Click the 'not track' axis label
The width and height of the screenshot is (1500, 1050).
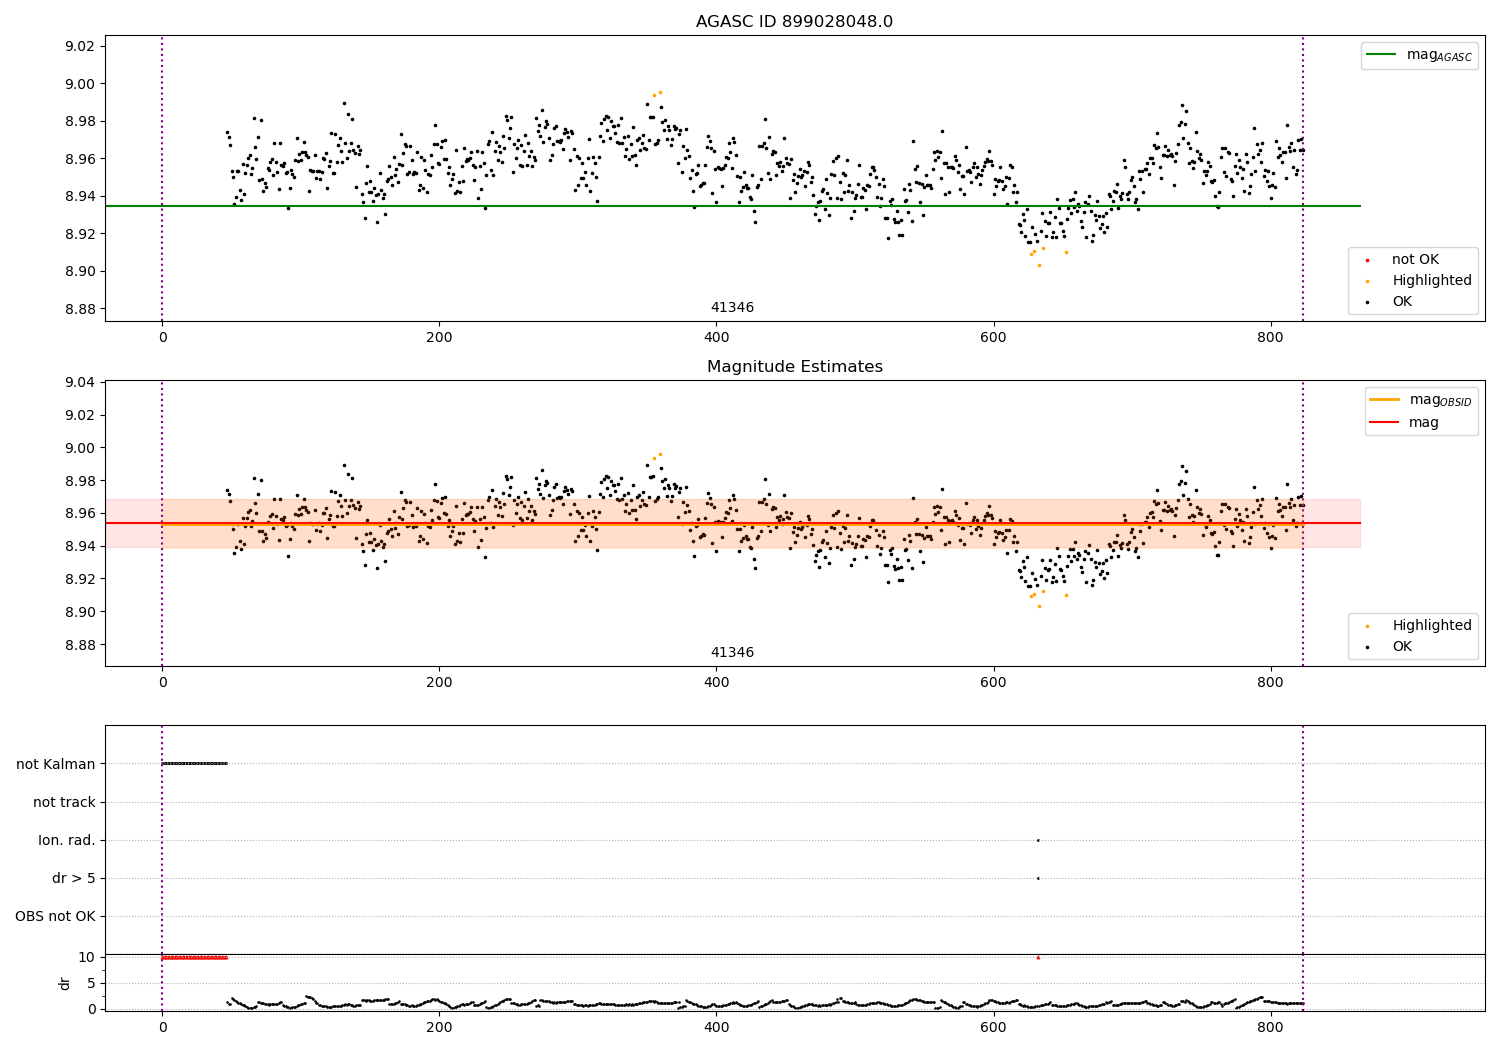[64, 802]
